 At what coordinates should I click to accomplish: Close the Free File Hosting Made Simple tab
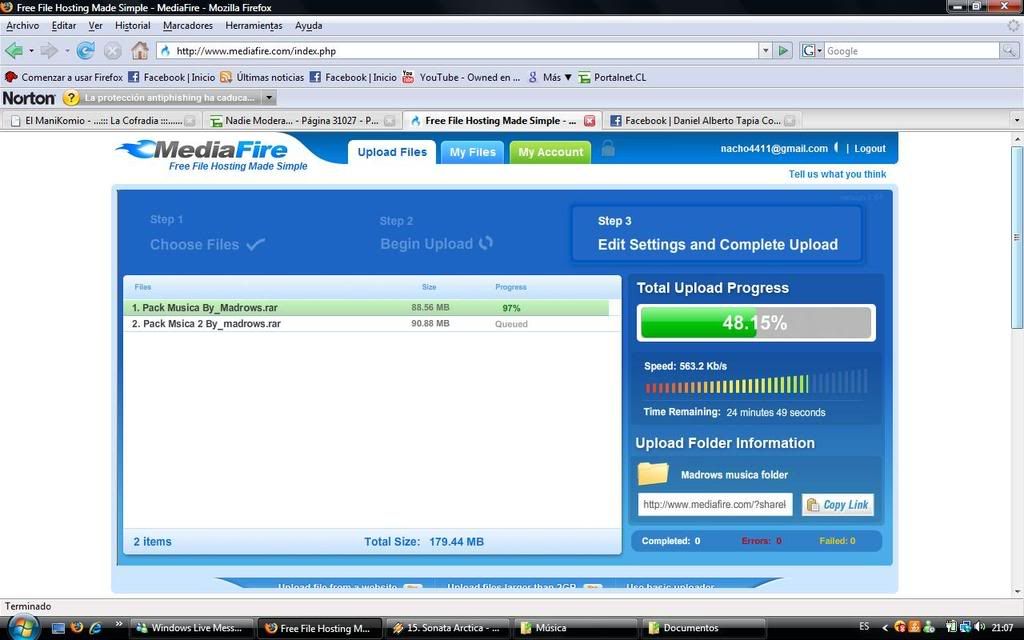pos(589,121)
